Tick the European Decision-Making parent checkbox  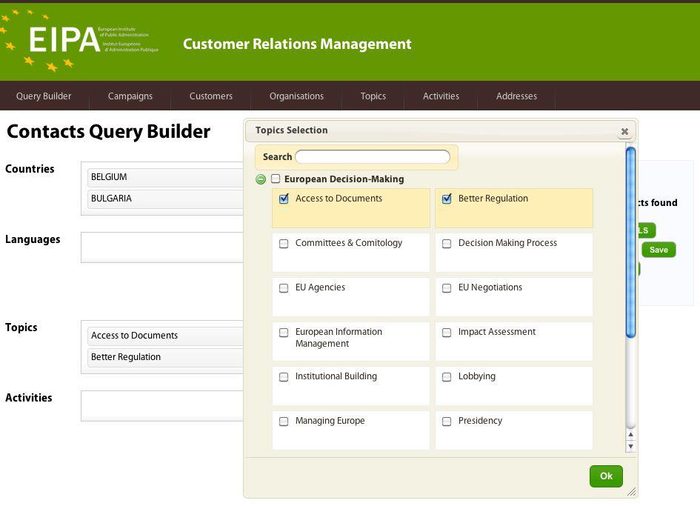pyautogui.click(x=276, y=180)
